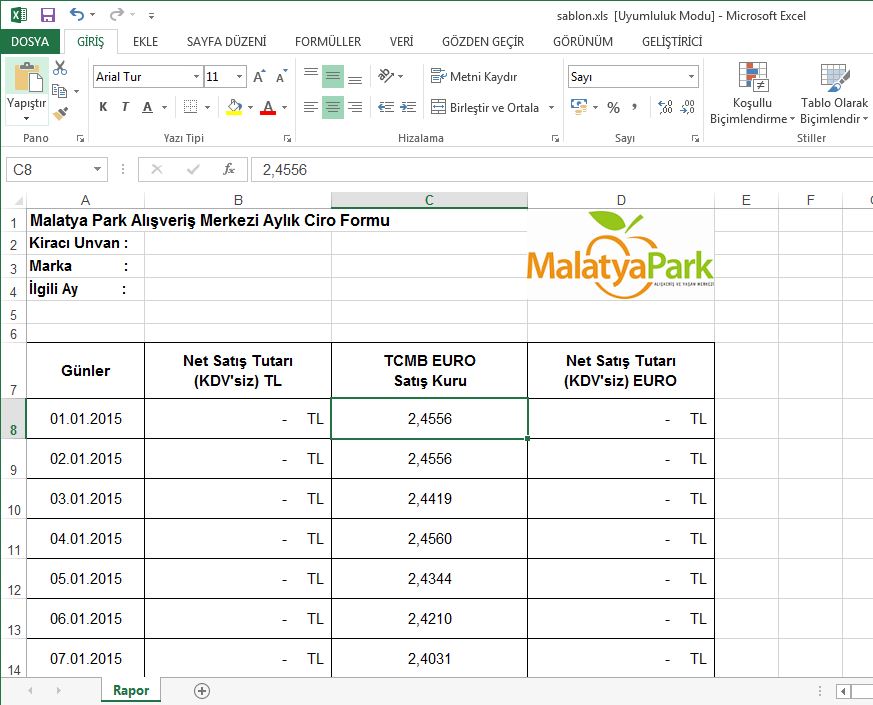Toggle center horizontal alignment

pos(333,108)
